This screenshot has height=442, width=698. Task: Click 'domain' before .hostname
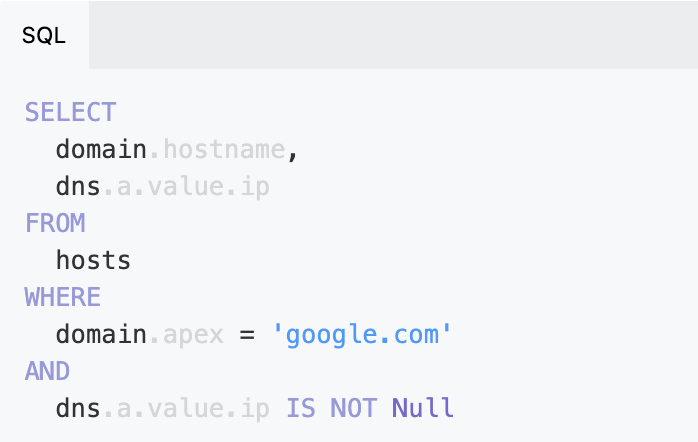tap(101, 149)
